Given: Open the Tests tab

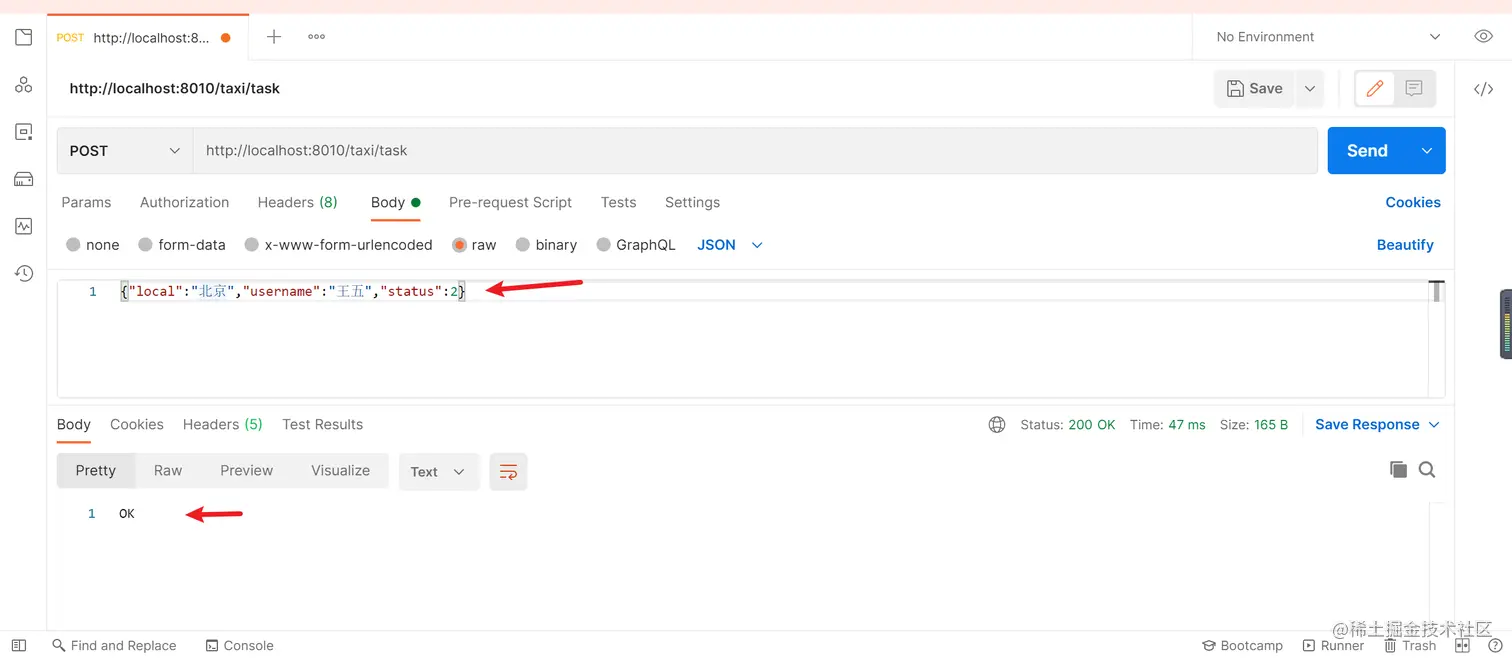Looking at the screenshot, I should (618, 202).
